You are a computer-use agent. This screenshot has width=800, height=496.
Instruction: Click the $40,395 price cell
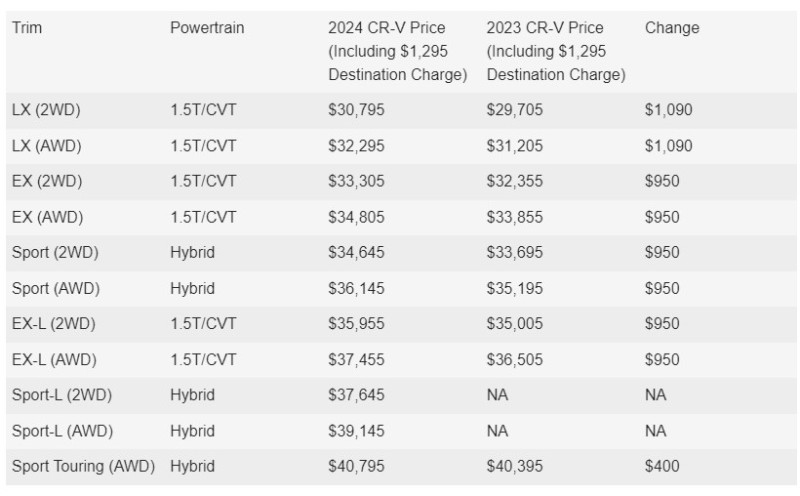click(x=515, y=466)
